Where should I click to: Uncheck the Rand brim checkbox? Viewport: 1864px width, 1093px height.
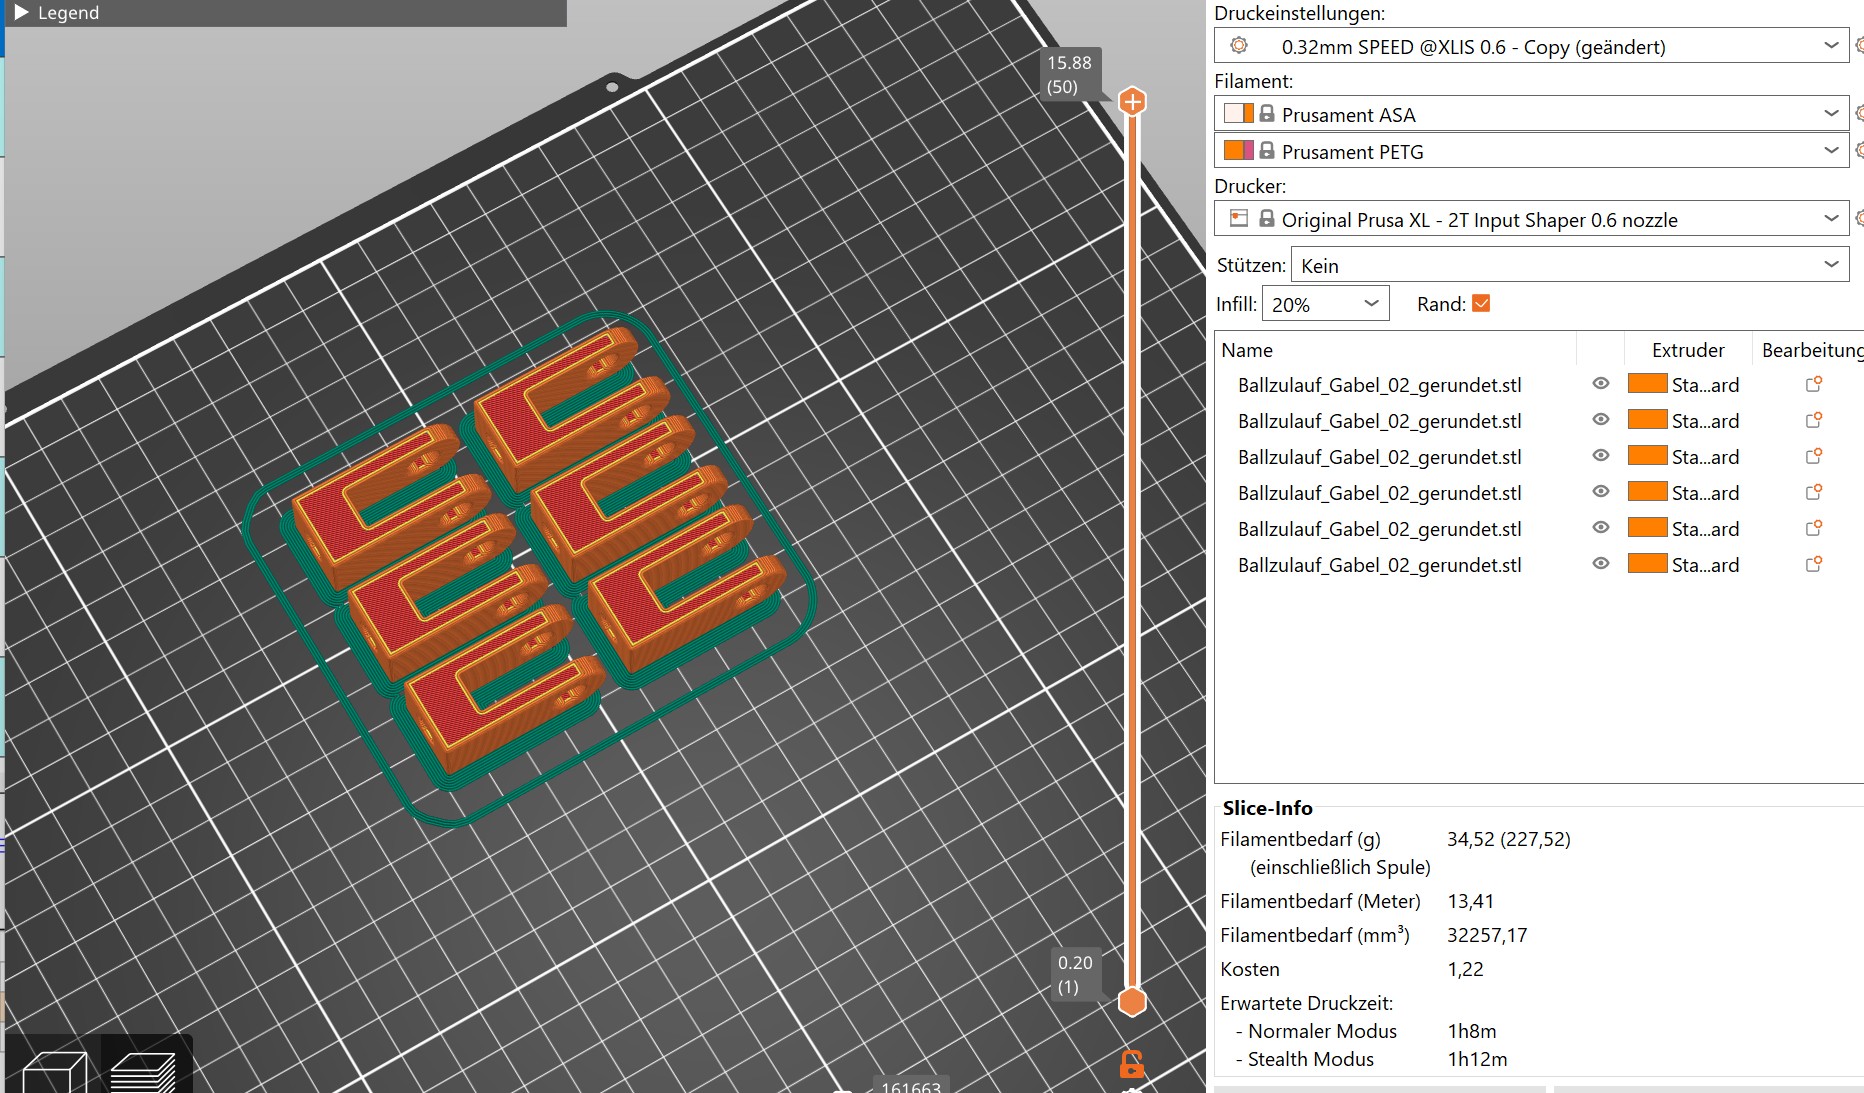click(1481, 303)
